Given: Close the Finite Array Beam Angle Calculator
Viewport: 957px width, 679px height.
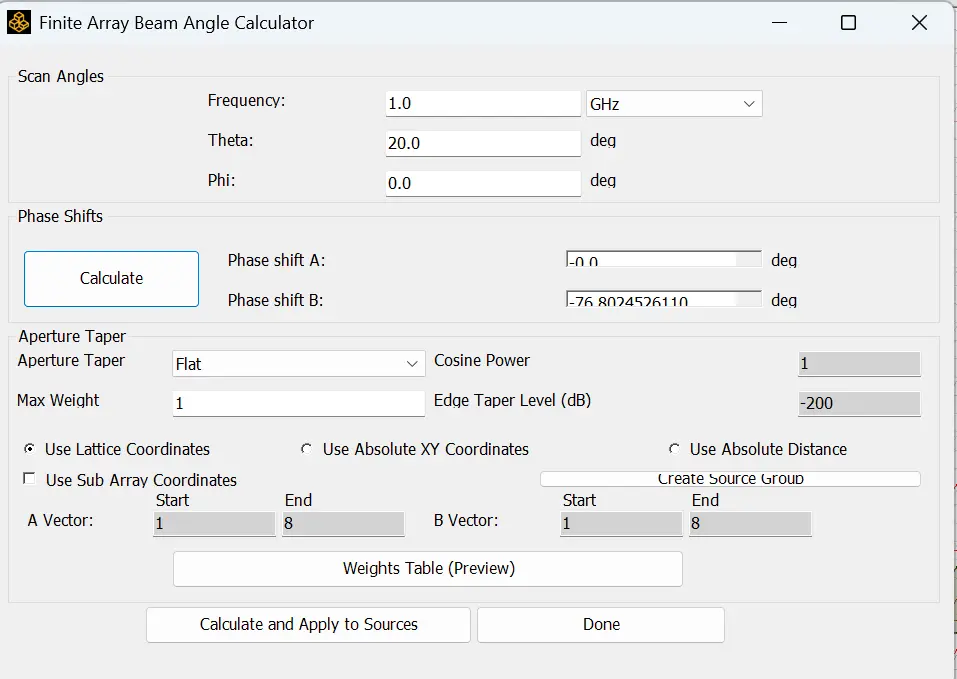Looking at the screenshot, I should (919, 23).
